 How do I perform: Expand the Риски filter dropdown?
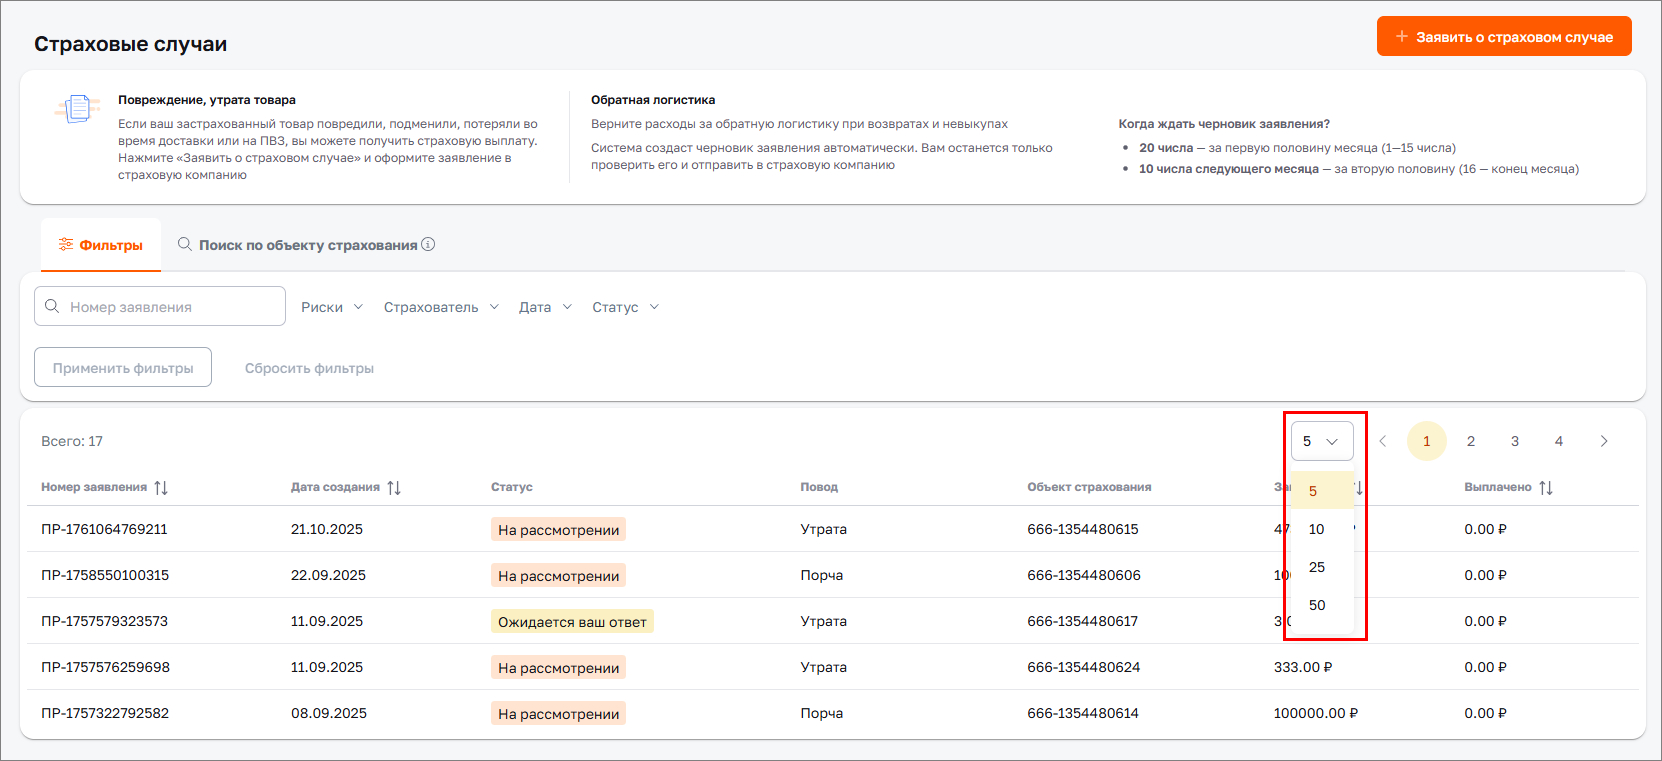click(x=332, y=307)
